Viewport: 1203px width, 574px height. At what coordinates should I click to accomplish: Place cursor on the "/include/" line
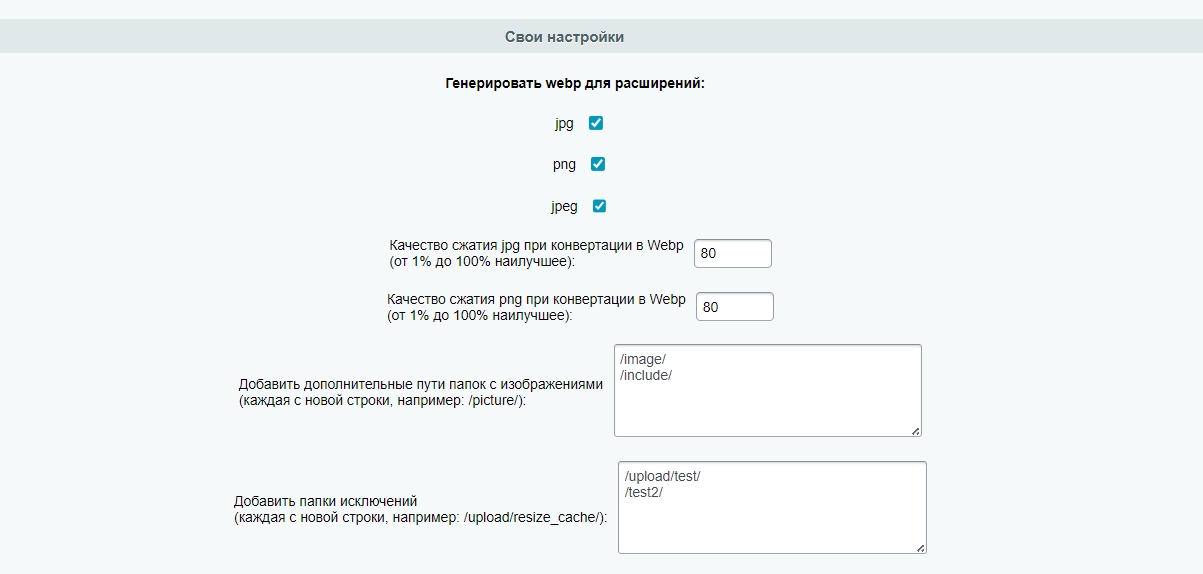(646, 375)
